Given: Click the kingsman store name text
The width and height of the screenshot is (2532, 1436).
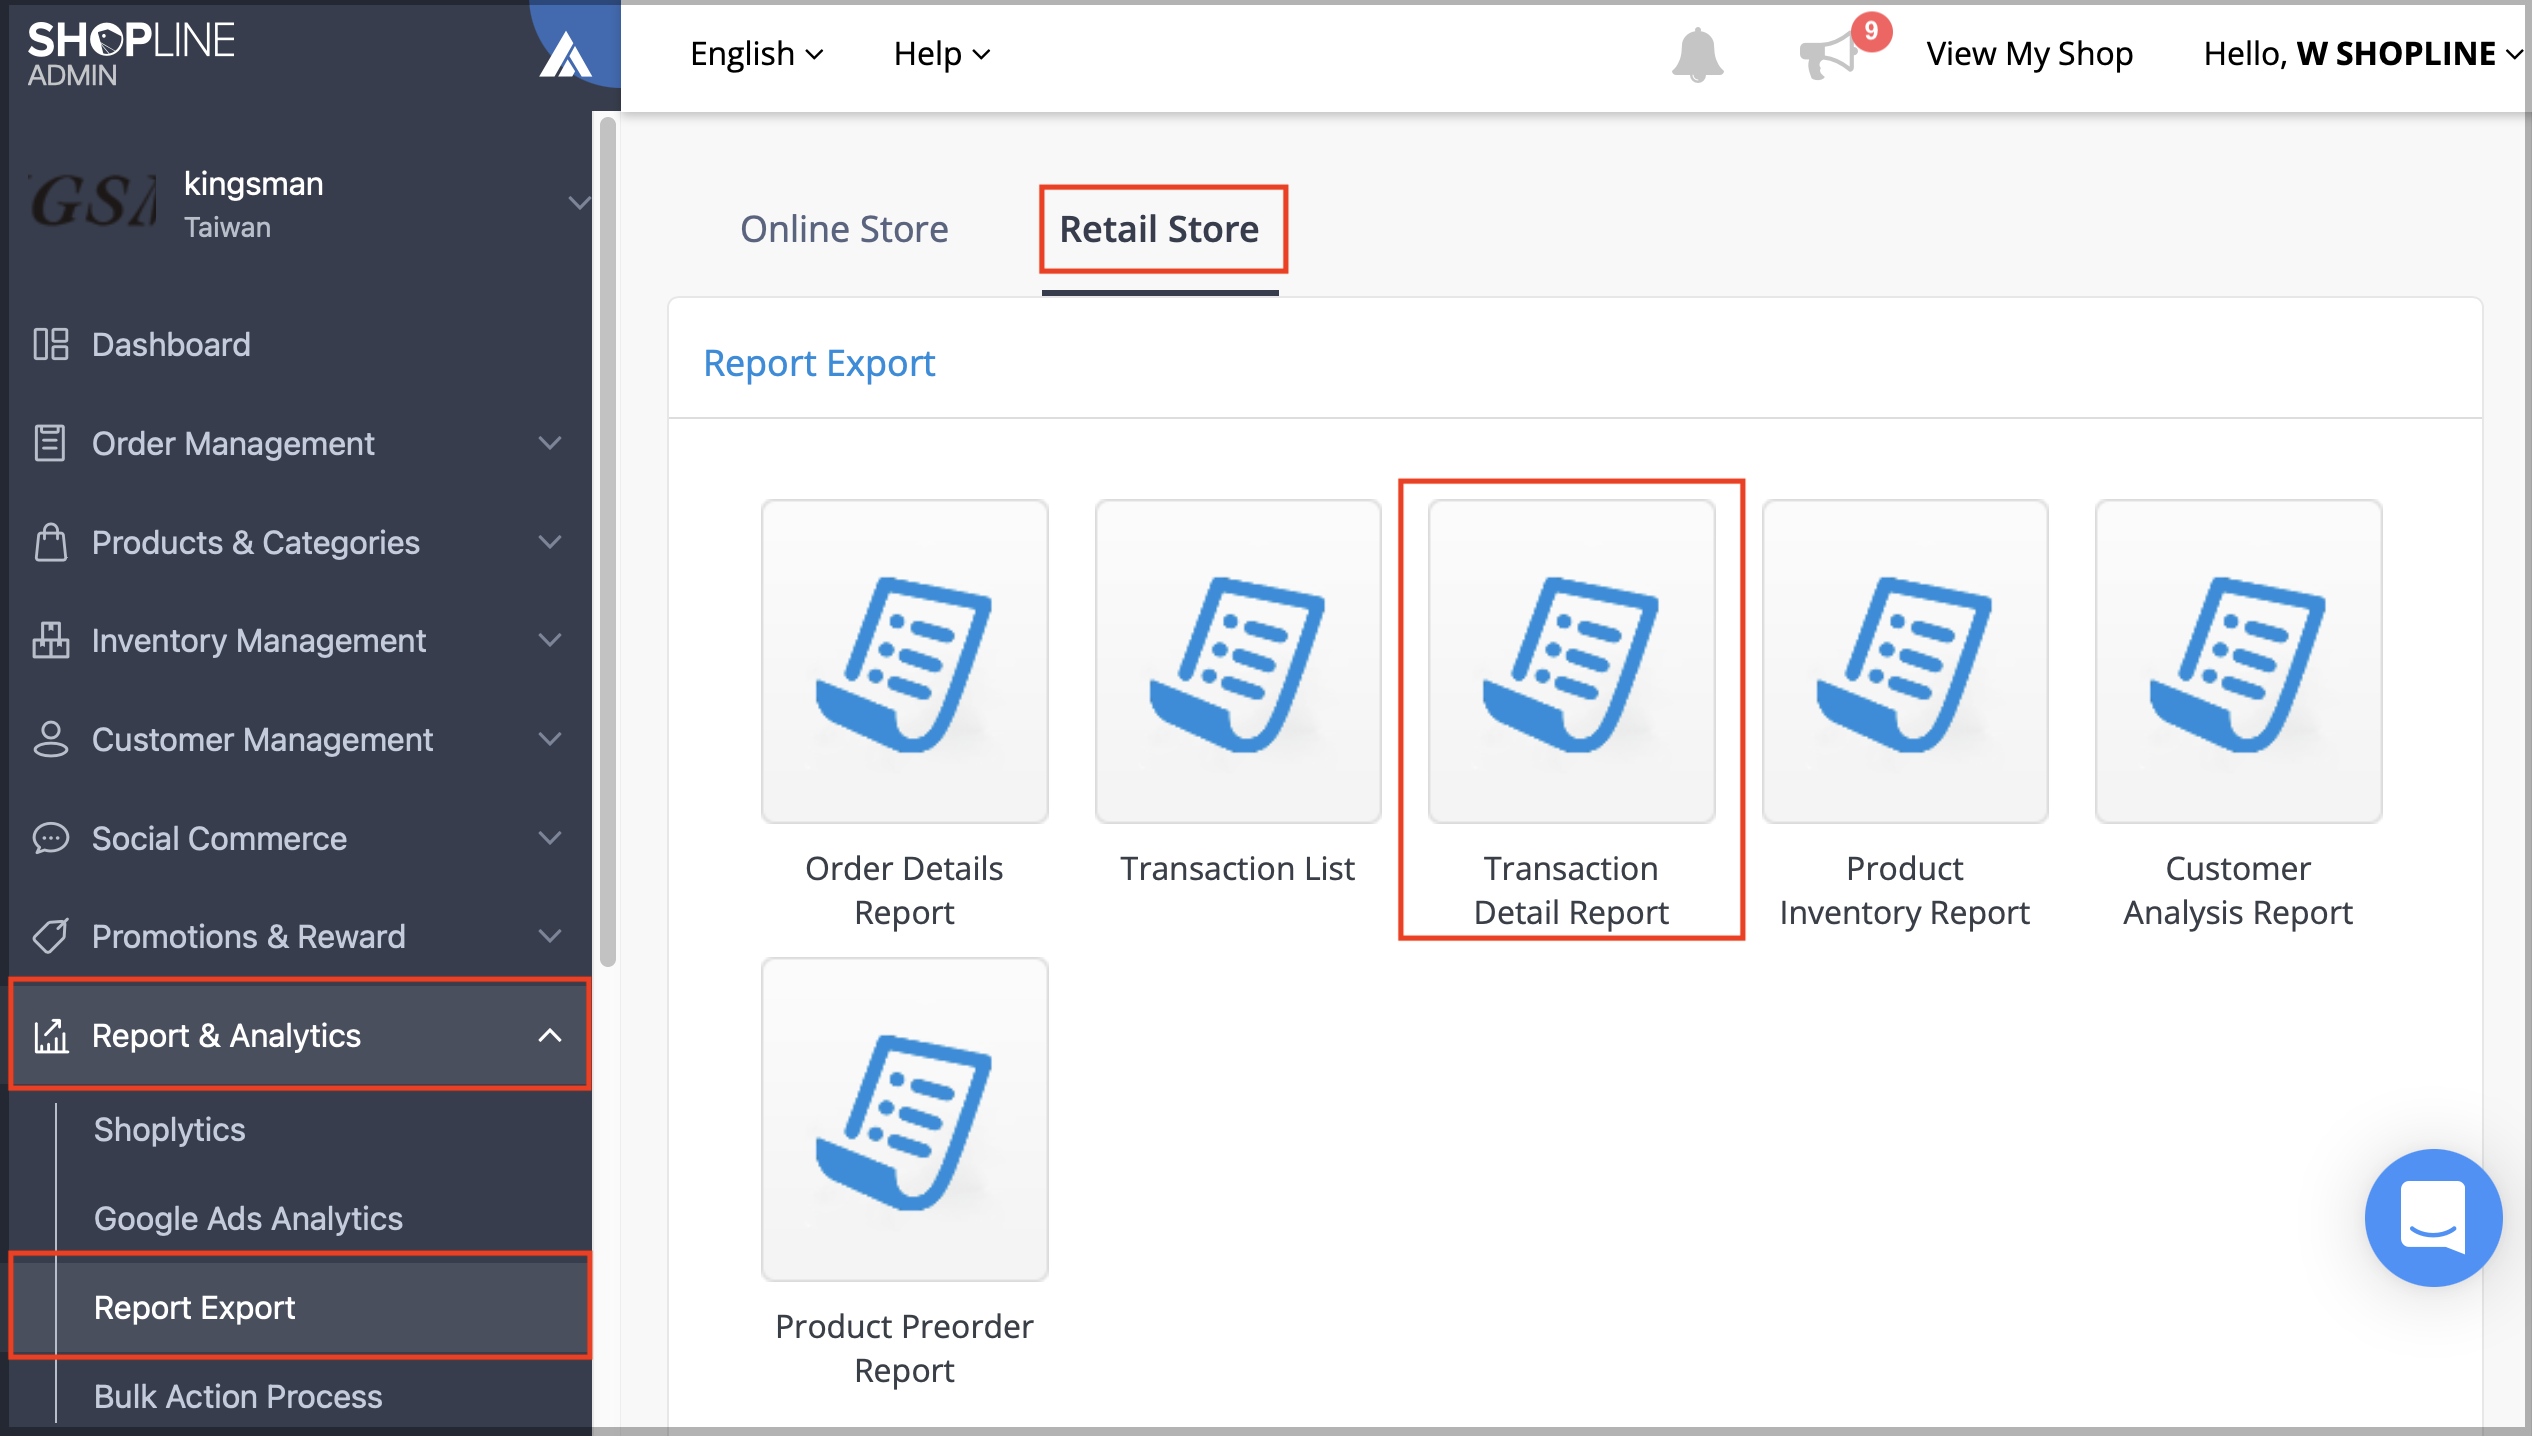Looking at the screenshot, I should coord(253,184).
